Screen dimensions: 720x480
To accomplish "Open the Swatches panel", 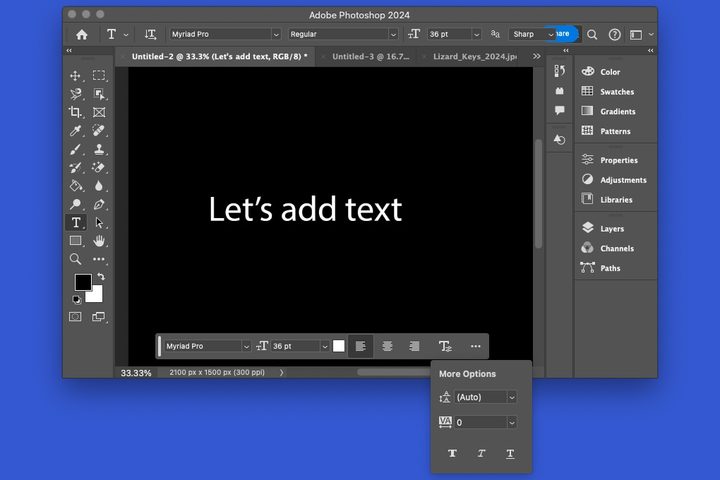I will tap(616, 91).
